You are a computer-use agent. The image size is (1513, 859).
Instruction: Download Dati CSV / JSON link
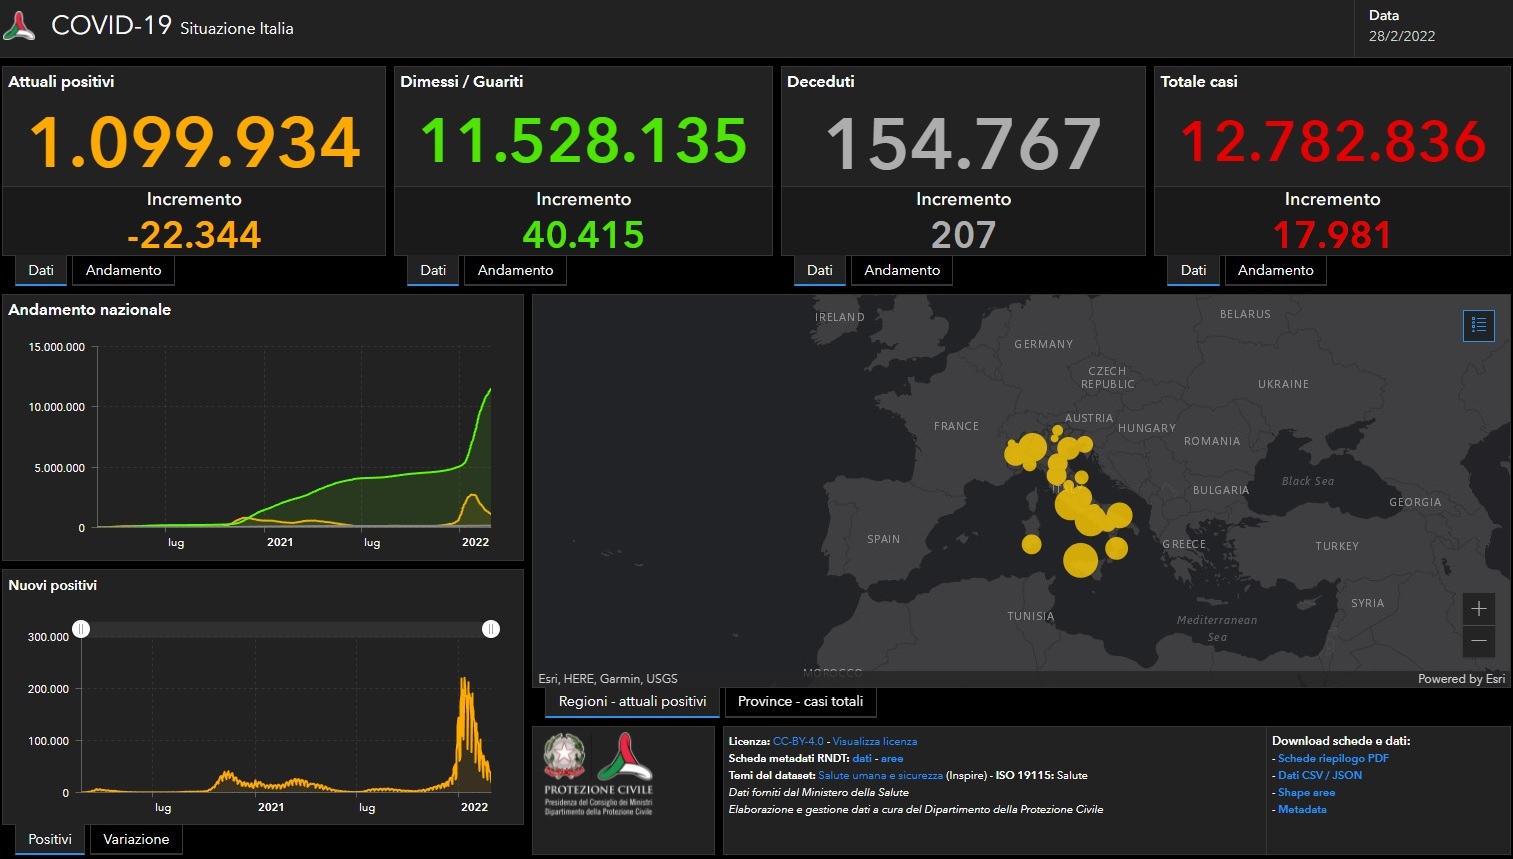point(1320,776)
